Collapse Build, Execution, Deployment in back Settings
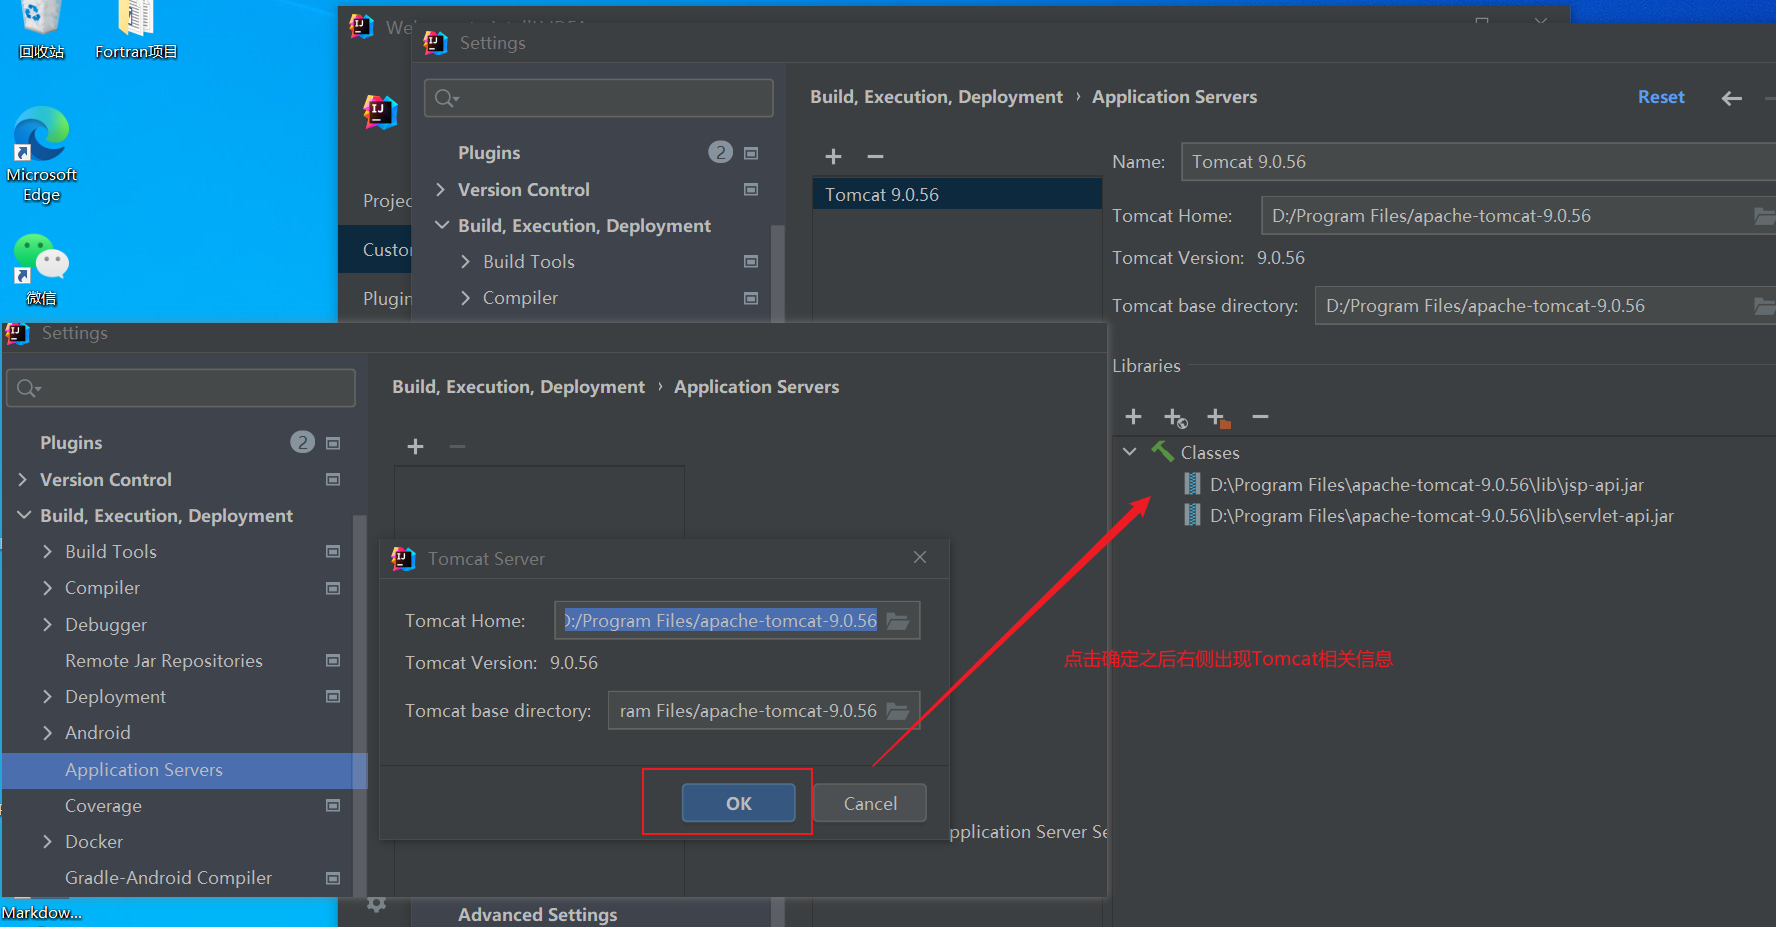1776x927 pixels. coord(442,226)
